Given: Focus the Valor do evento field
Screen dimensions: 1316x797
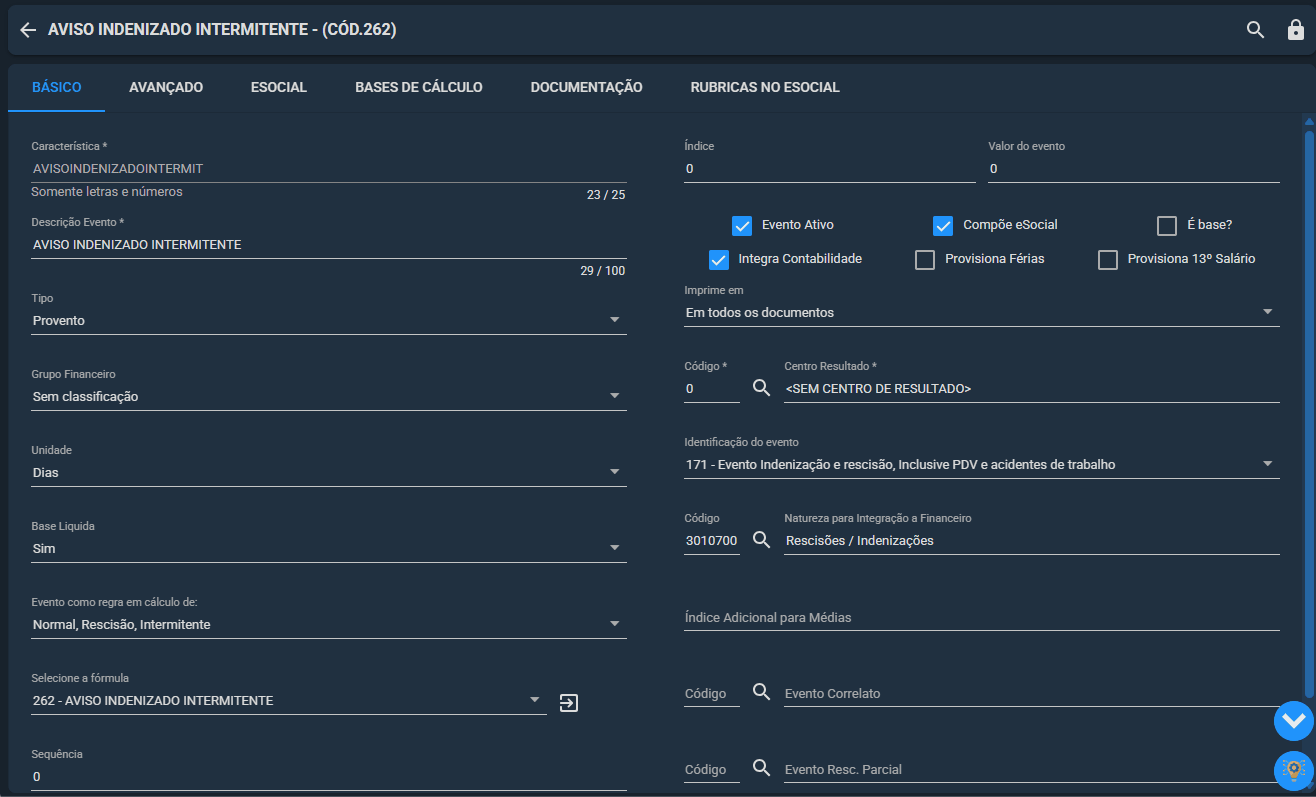Looking at the screenshot, I should (1134, 169).
